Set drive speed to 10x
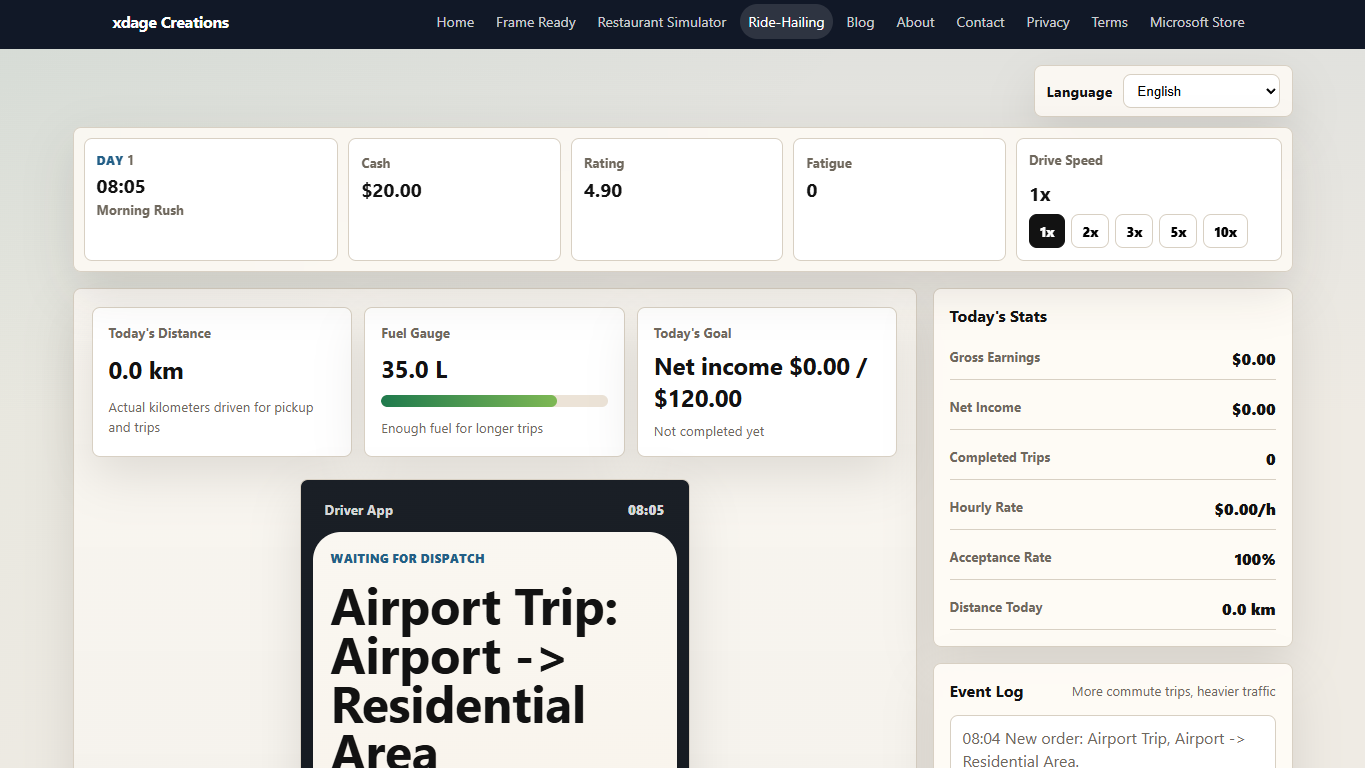Viewport: 1365px width, 768px height. point(1225,232)
